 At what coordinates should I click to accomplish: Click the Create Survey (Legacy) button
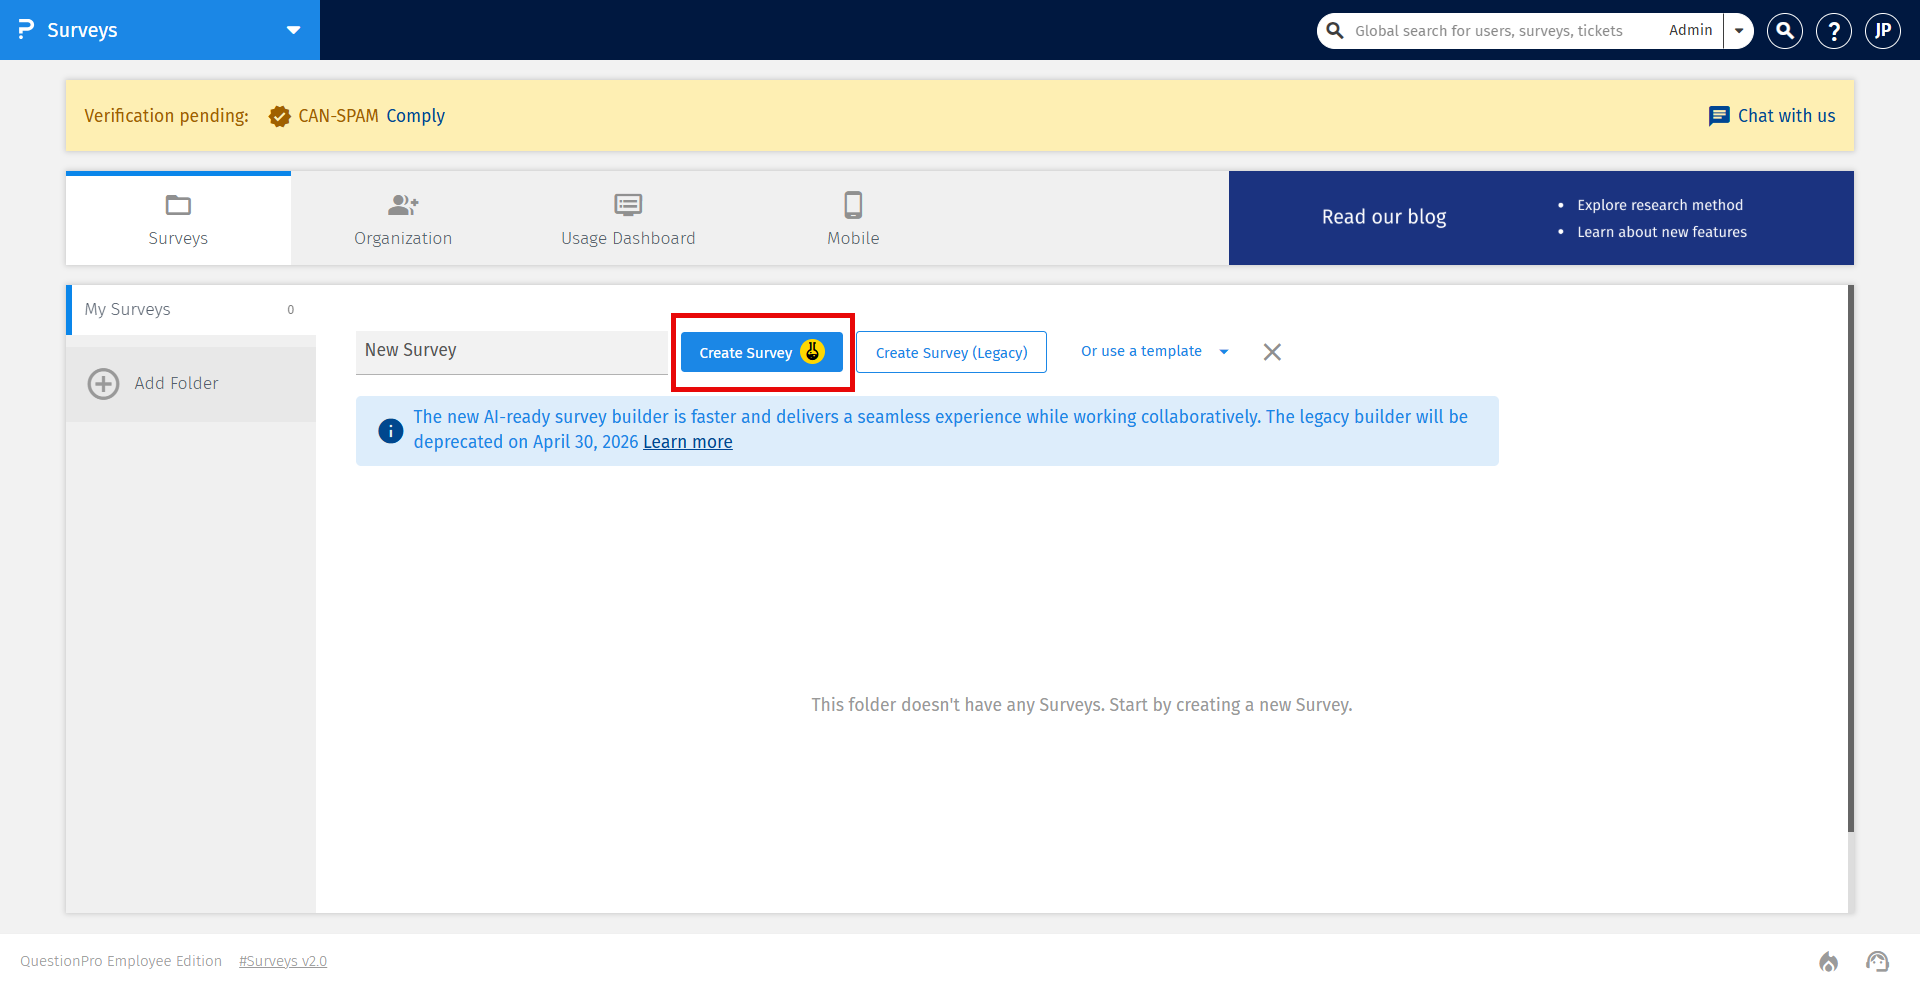point(951,352)
